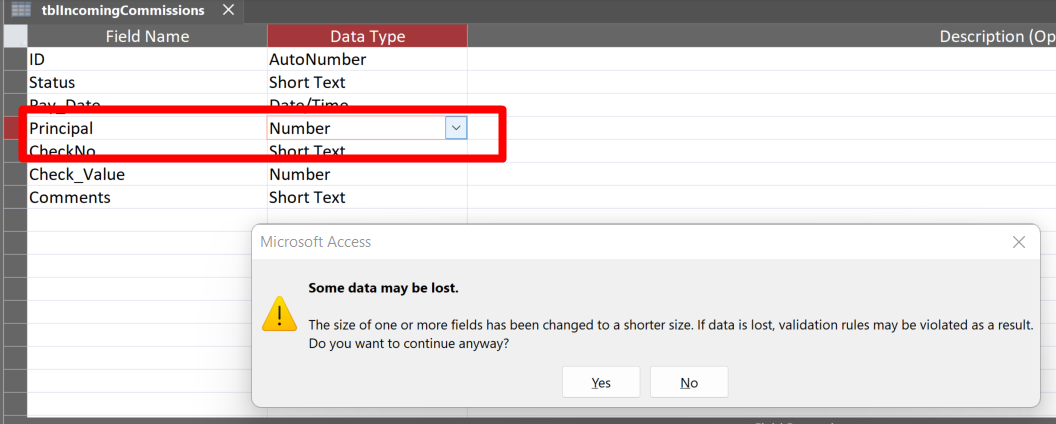The width and height of the screenshot is (1056, 424).
Task: Open the Principal data type dropdown arrow
Action: pyautogui.click(x=455, y=128)
